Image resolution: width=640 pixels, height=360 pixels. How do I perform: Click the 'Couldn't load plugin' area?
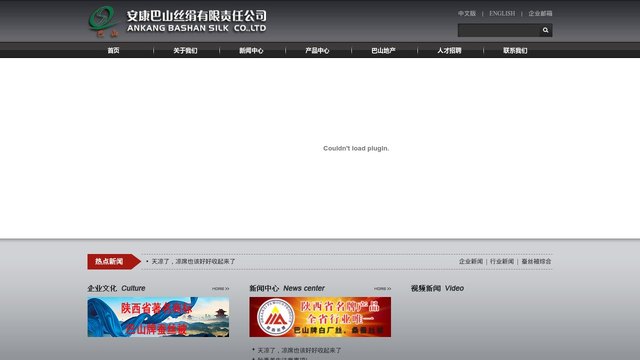pos(356,148)
